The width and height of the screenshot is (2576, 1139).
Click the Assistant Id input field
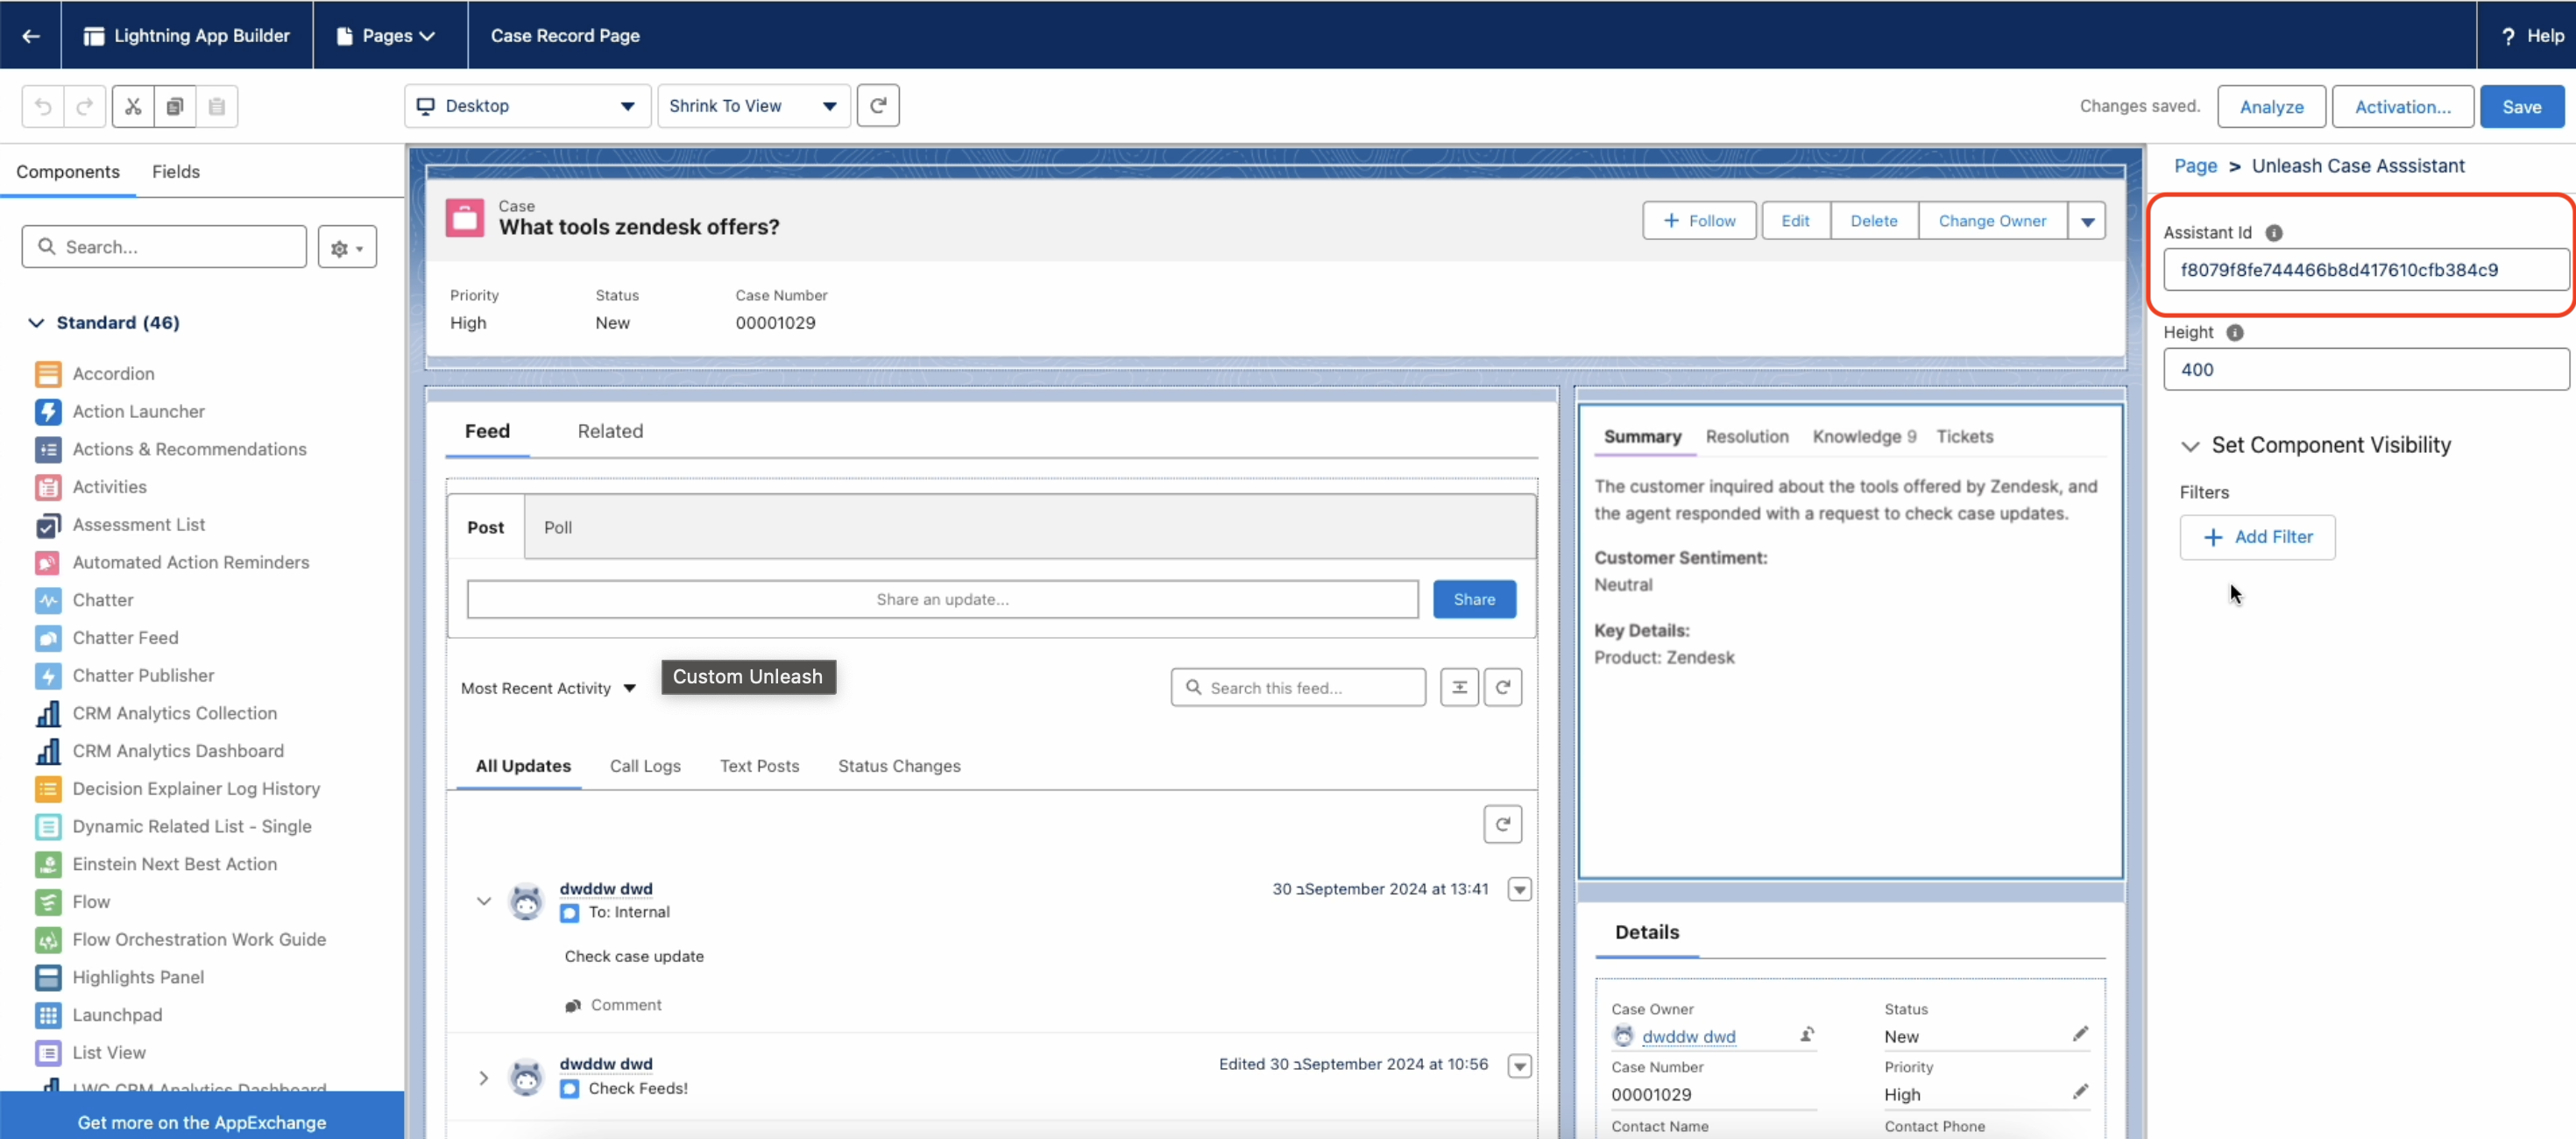2365,270
